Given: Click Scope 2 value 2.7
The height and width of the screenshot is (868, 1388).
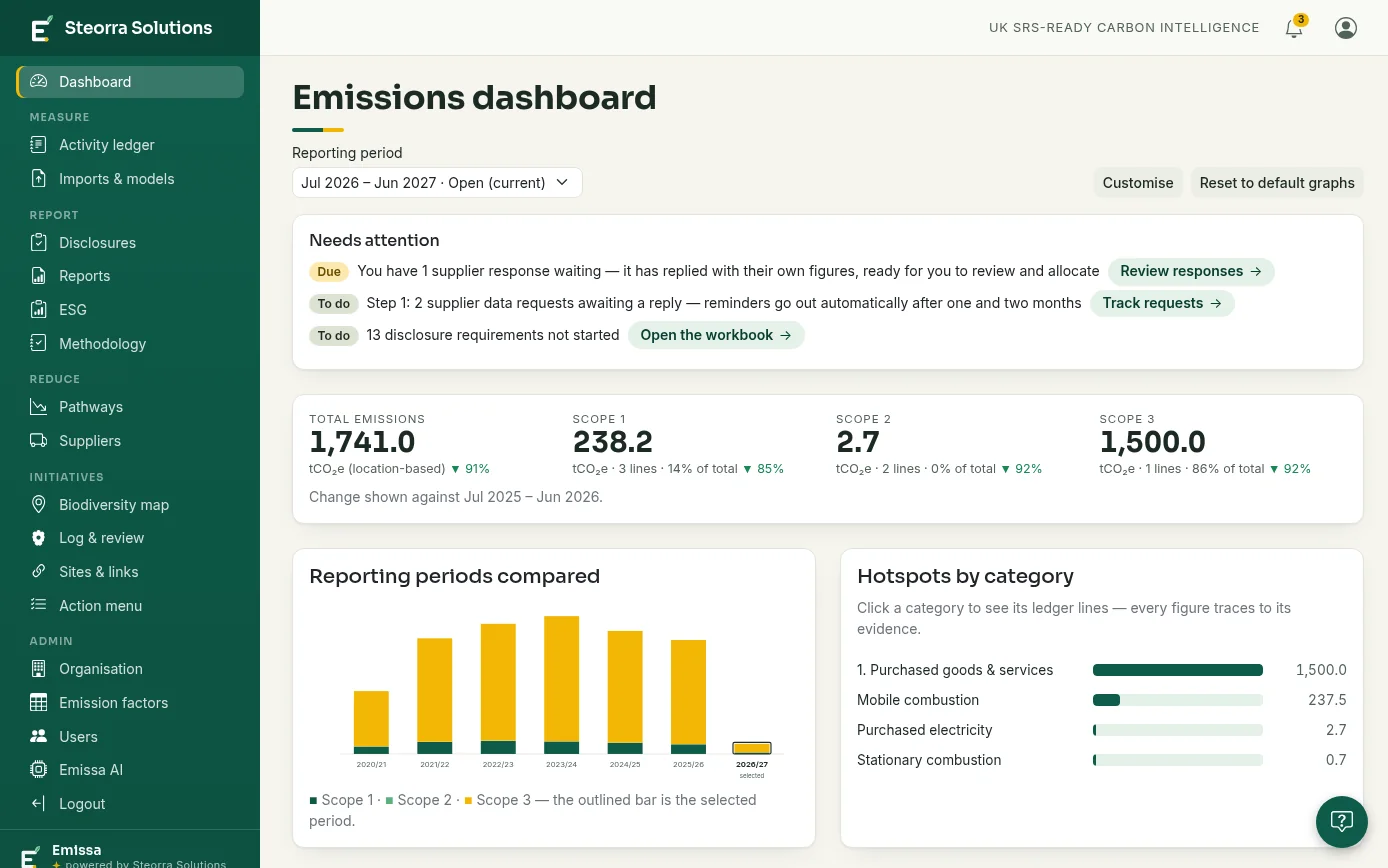Looking at the screenshot, I should (858, 442).
